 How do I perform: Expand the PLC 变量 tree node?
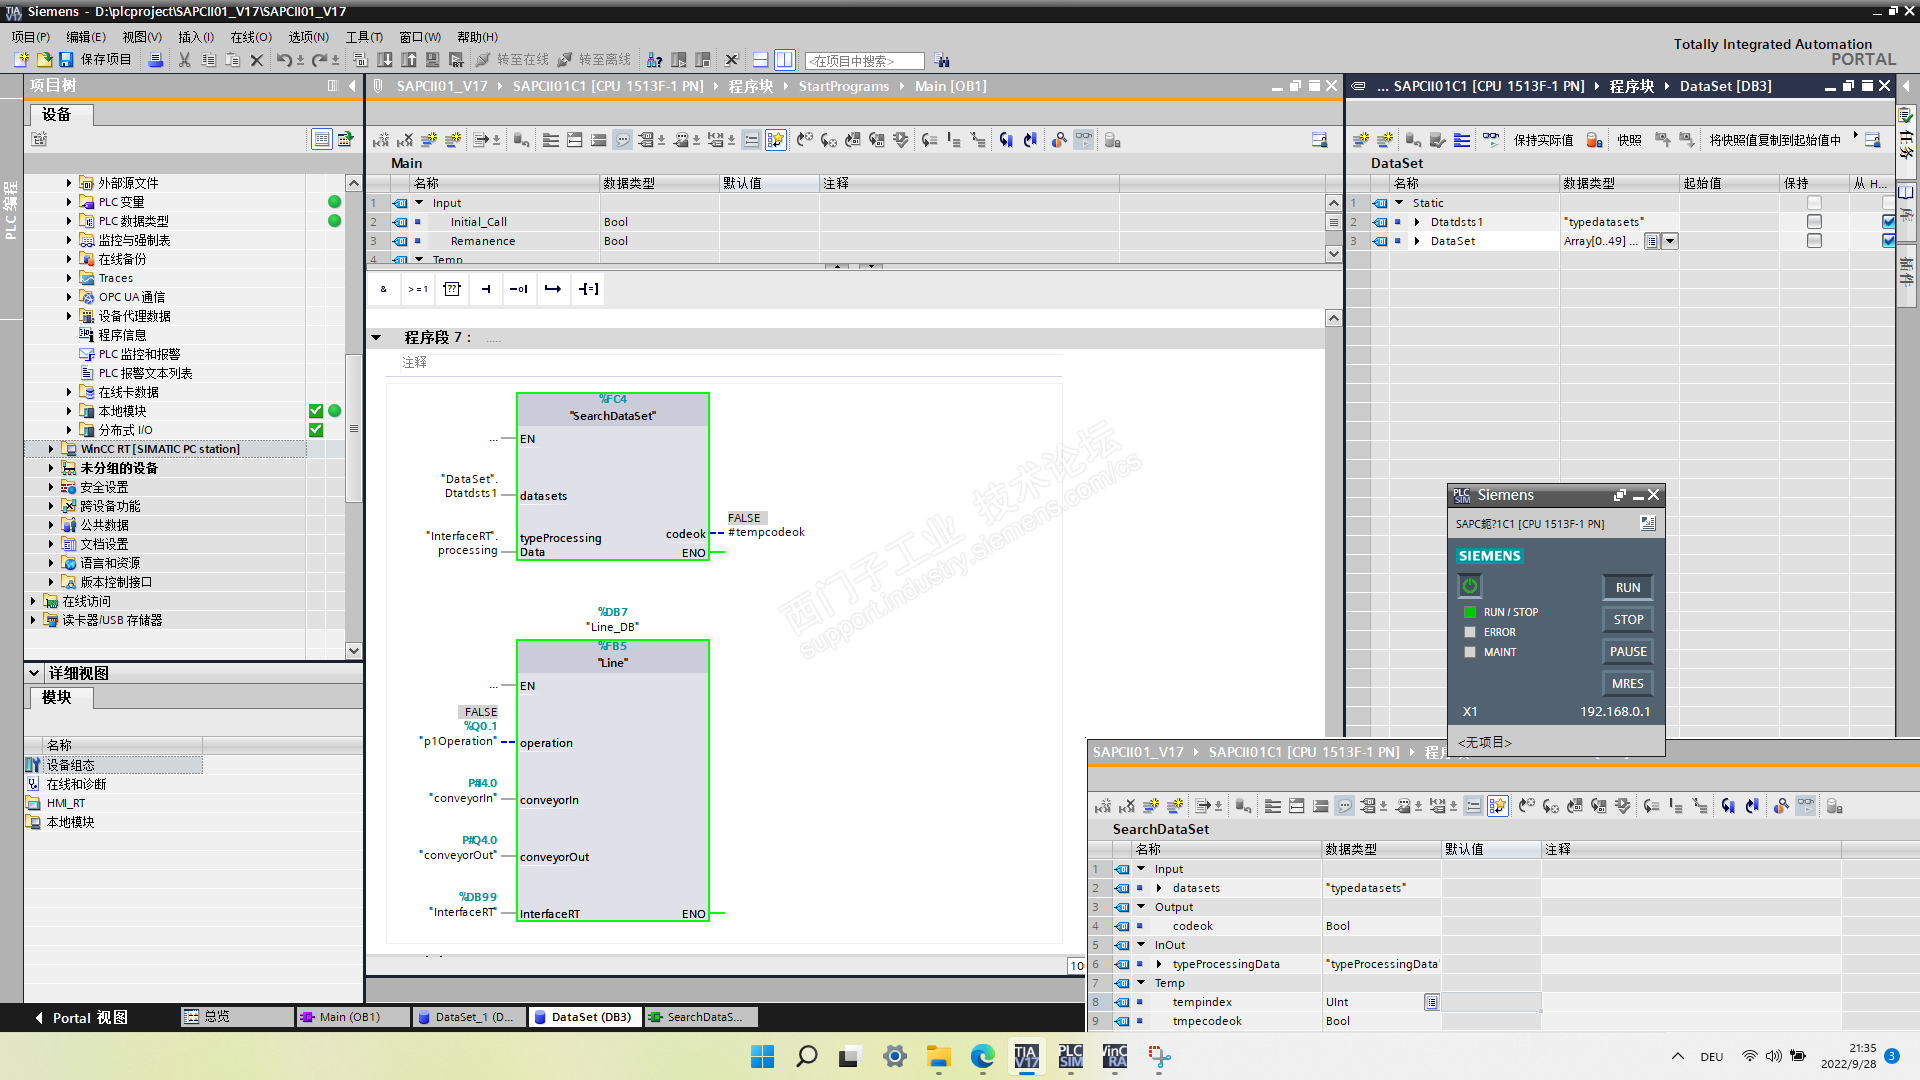[69, 202]
